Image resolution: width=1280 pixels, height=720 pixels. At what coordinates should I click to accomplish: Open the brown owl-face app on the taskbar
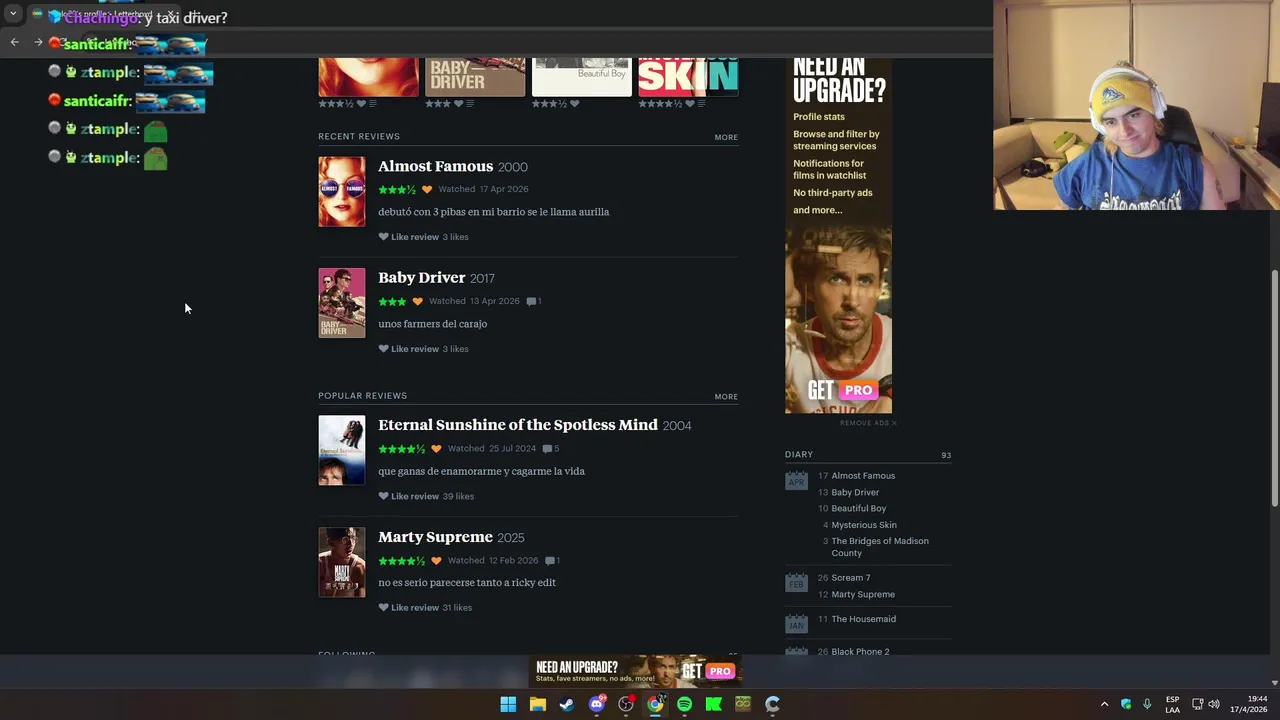pos(743,704)
